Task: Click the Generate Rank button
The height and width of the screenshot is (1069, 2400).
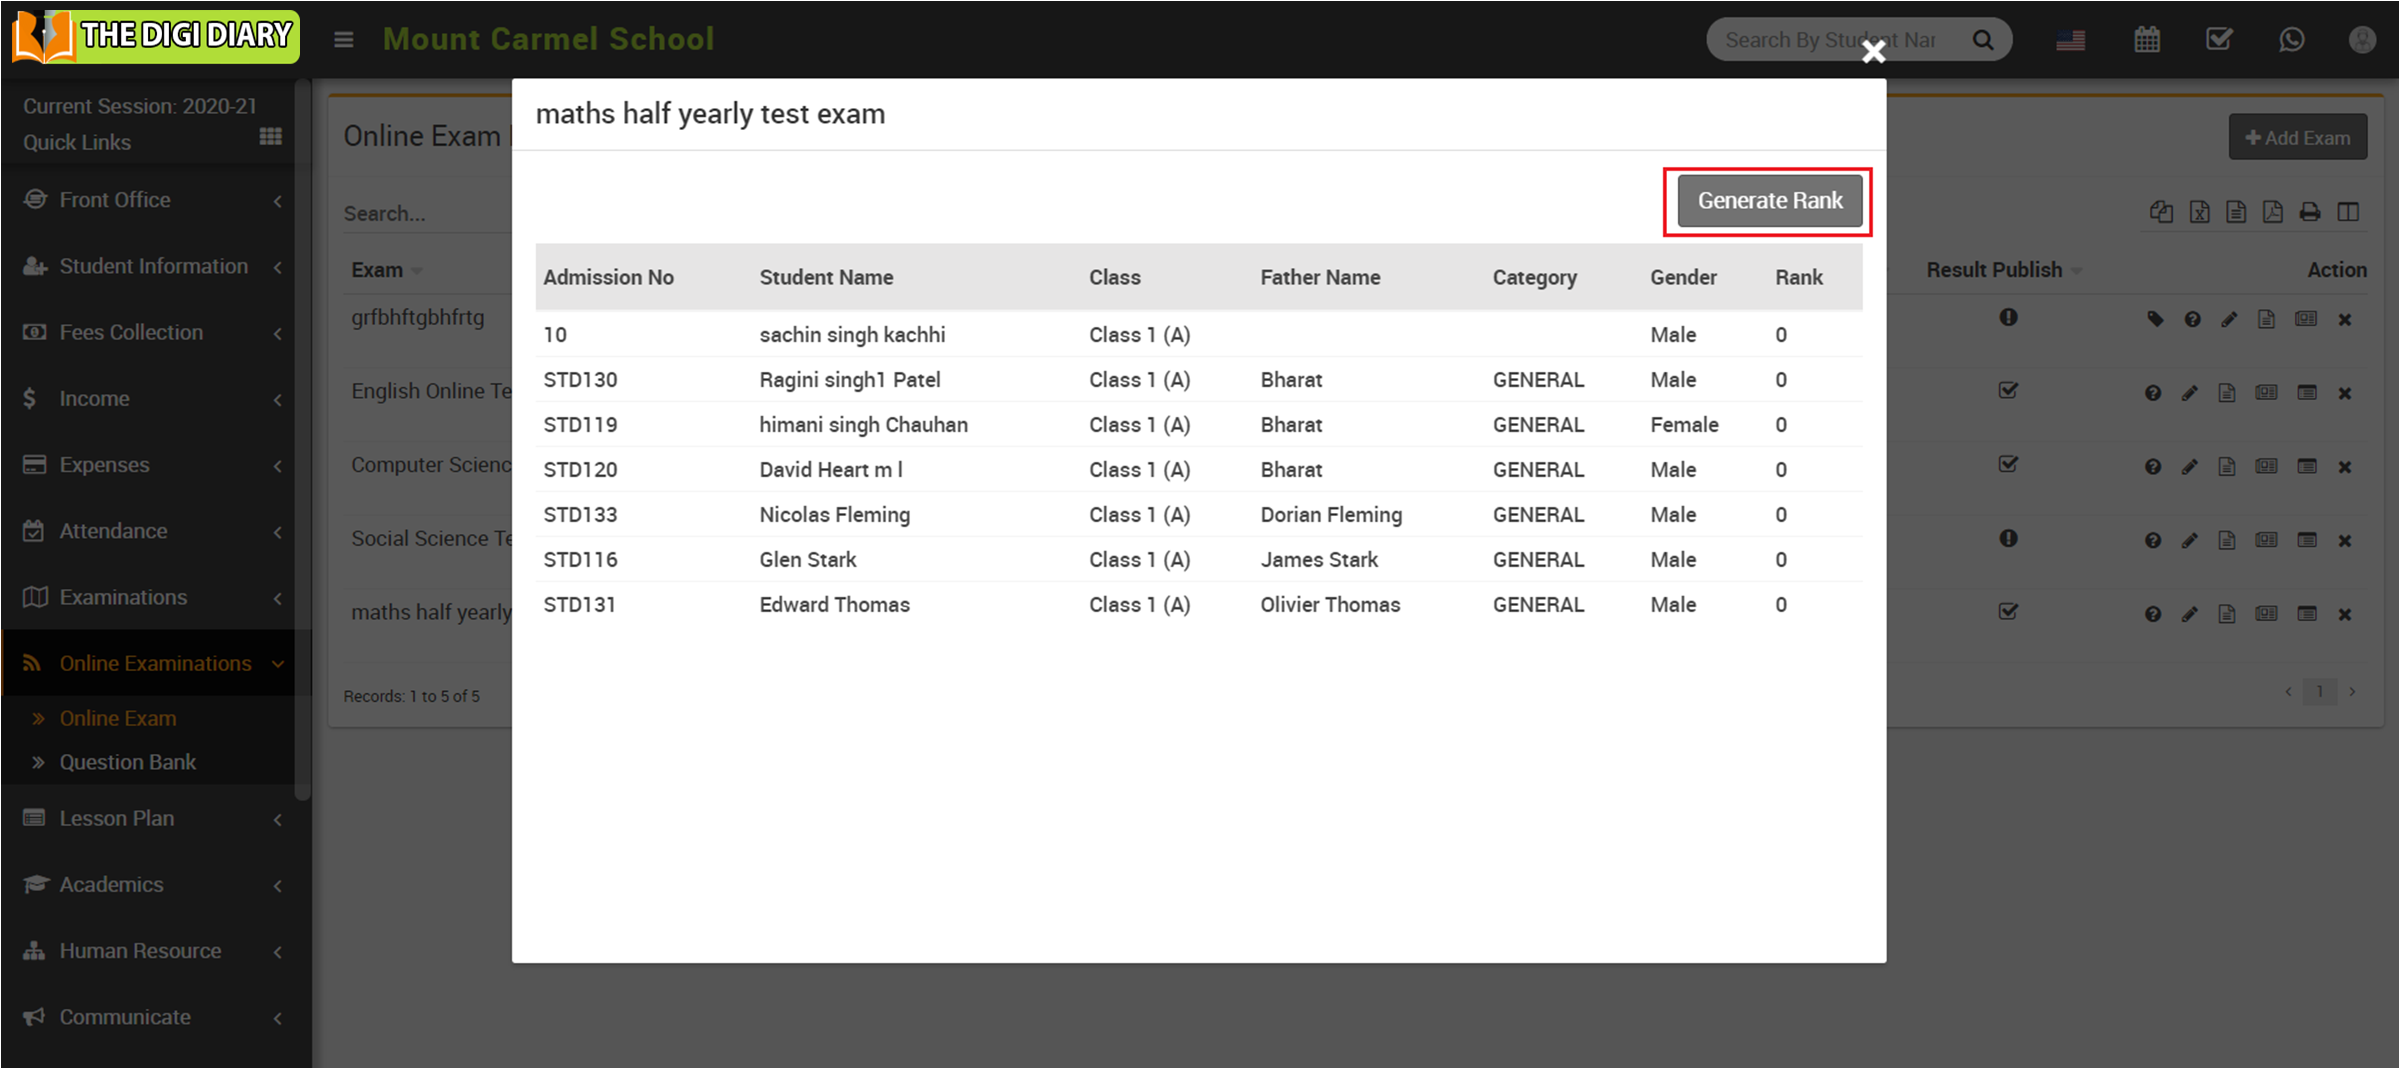Action: tap(1769, 201)
